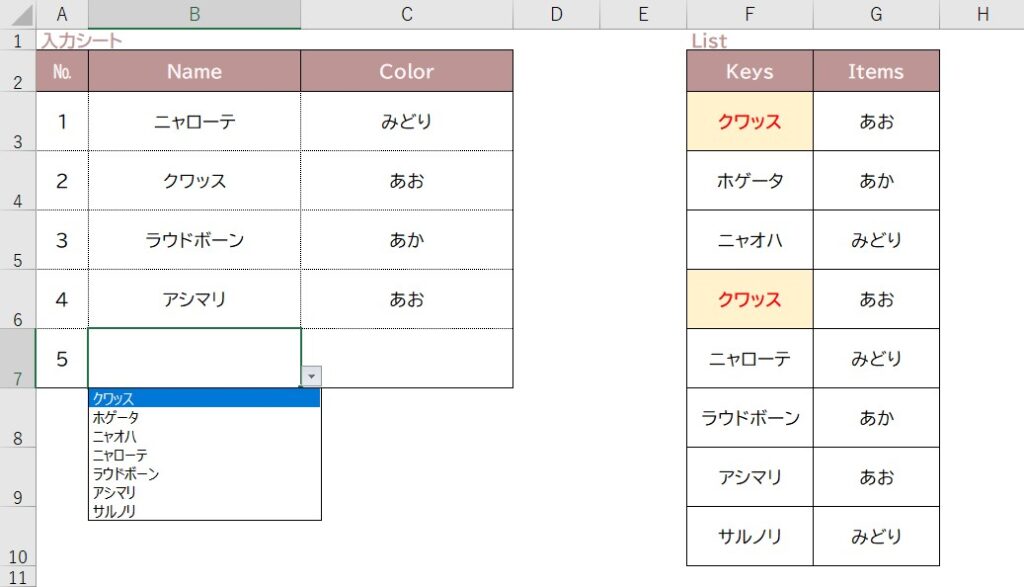
Task: Click the あか cell beside ラウドボーン in List
Action: coord(876,417)
